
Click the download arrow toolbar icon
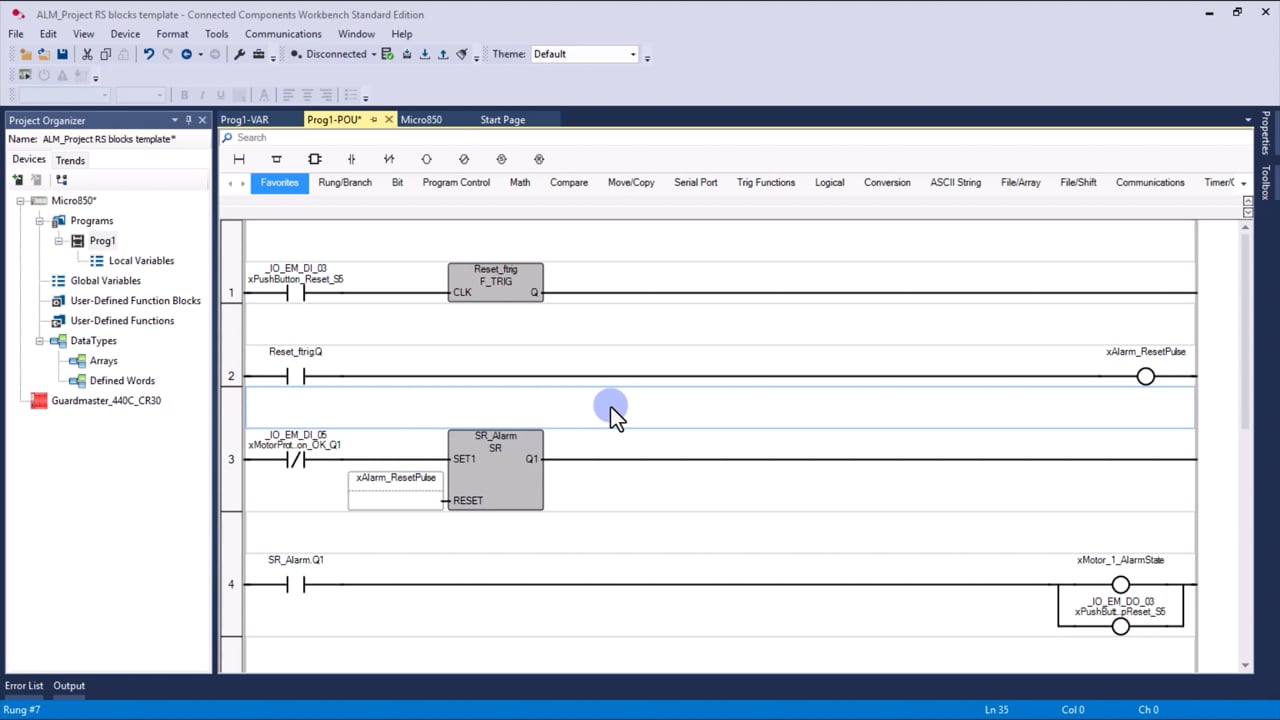(x=425, y=54)
